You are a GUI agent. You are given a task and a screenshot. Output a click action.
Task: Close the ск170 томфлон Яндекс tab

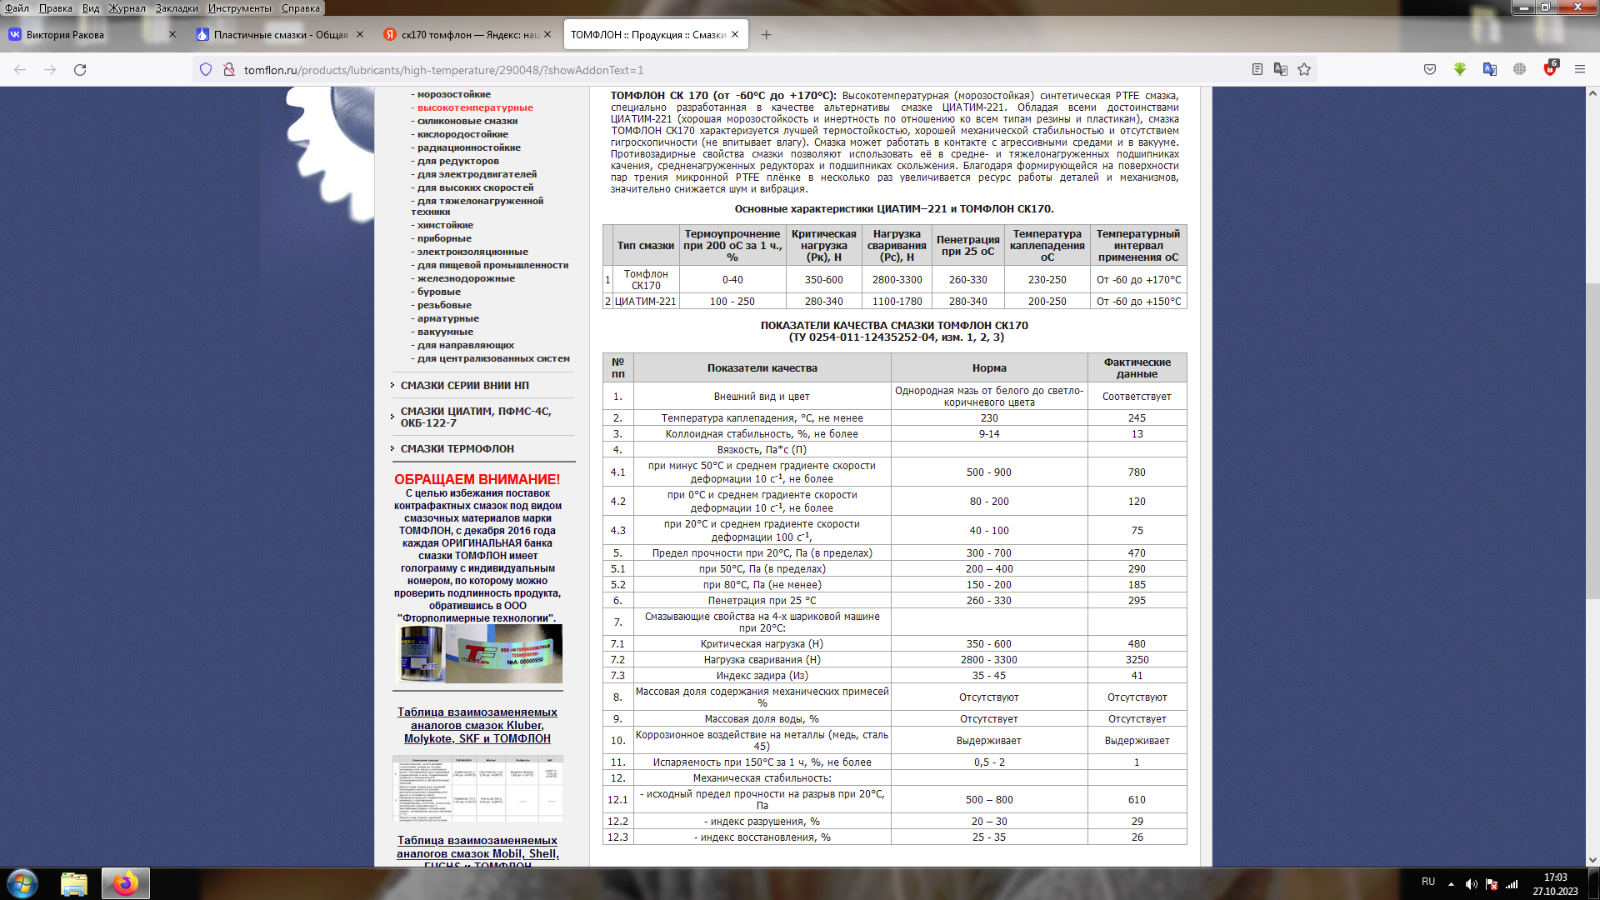[547, 34]
